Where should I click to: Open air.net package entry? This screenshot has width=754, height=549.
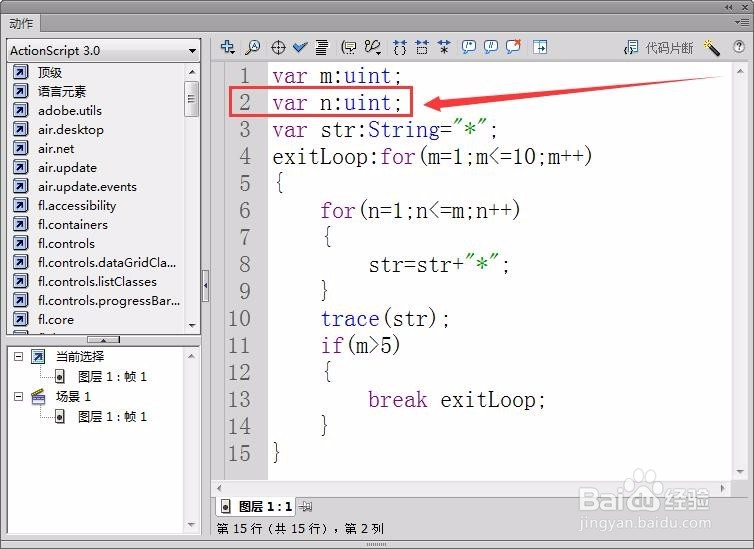click(56, 149)
